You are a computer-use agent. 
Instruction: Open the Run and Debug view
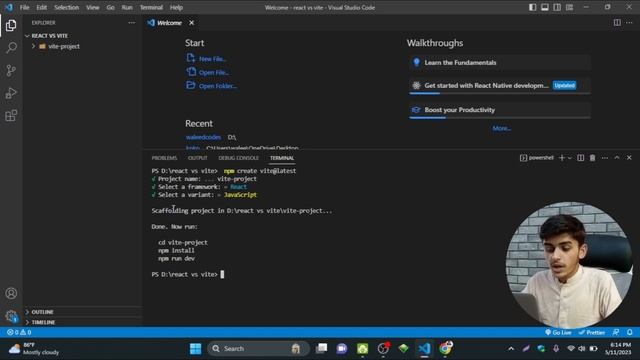11,93
